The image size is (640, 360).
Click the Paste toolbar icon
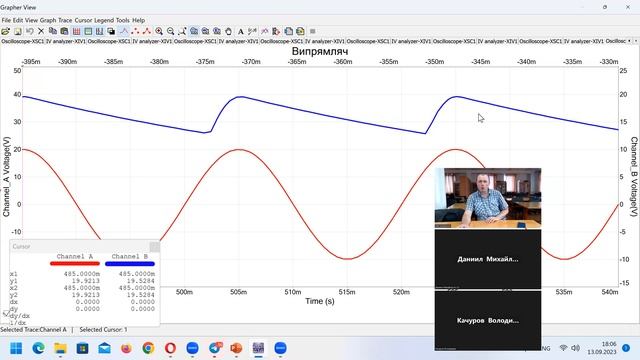tap(64, 31)
